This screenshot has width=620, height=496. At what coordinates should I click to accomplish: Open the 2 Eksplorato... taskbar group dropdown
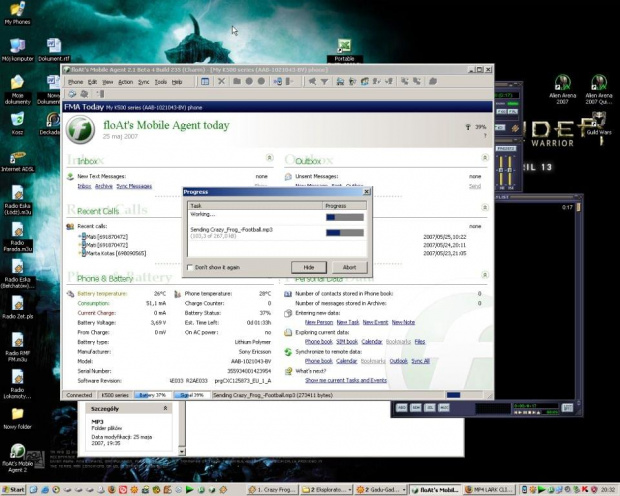(x=350, y=490)
